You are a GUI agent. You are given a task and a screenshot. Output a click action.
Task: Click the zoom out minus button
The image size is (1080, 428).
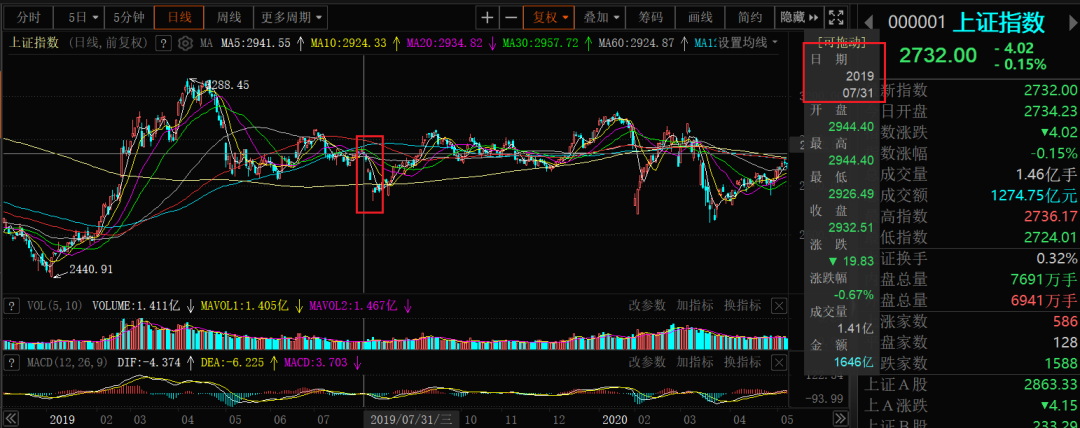tap(511, 17)
